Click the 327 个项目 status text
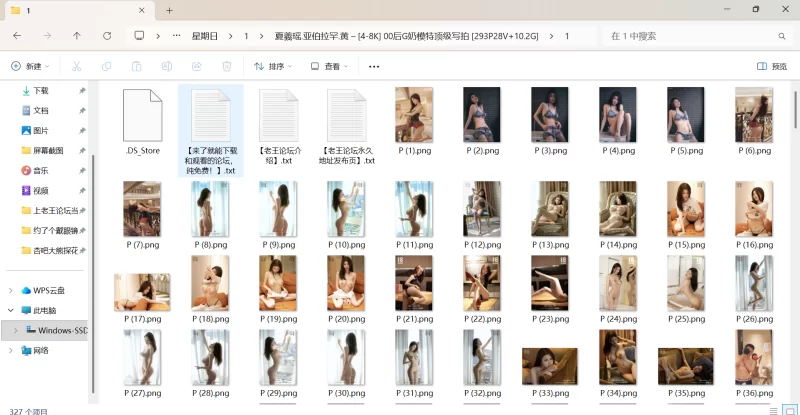Image resolution: width=800 pixels, height=415 pixels. (x=29, y=411)
